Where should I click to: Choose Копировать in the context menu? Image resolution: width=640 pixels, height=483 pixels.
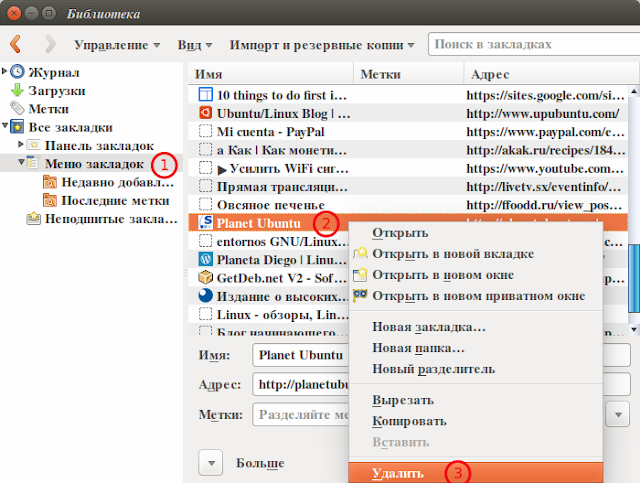476,421
